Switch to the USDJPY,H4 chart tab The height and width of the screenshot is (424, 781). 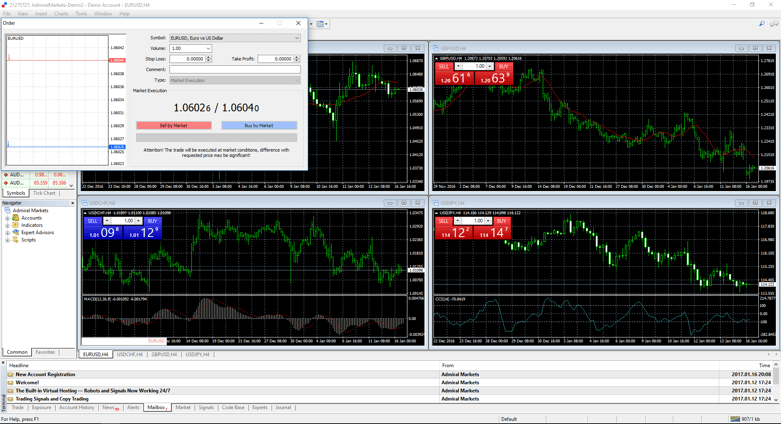[x=197, y=354]
